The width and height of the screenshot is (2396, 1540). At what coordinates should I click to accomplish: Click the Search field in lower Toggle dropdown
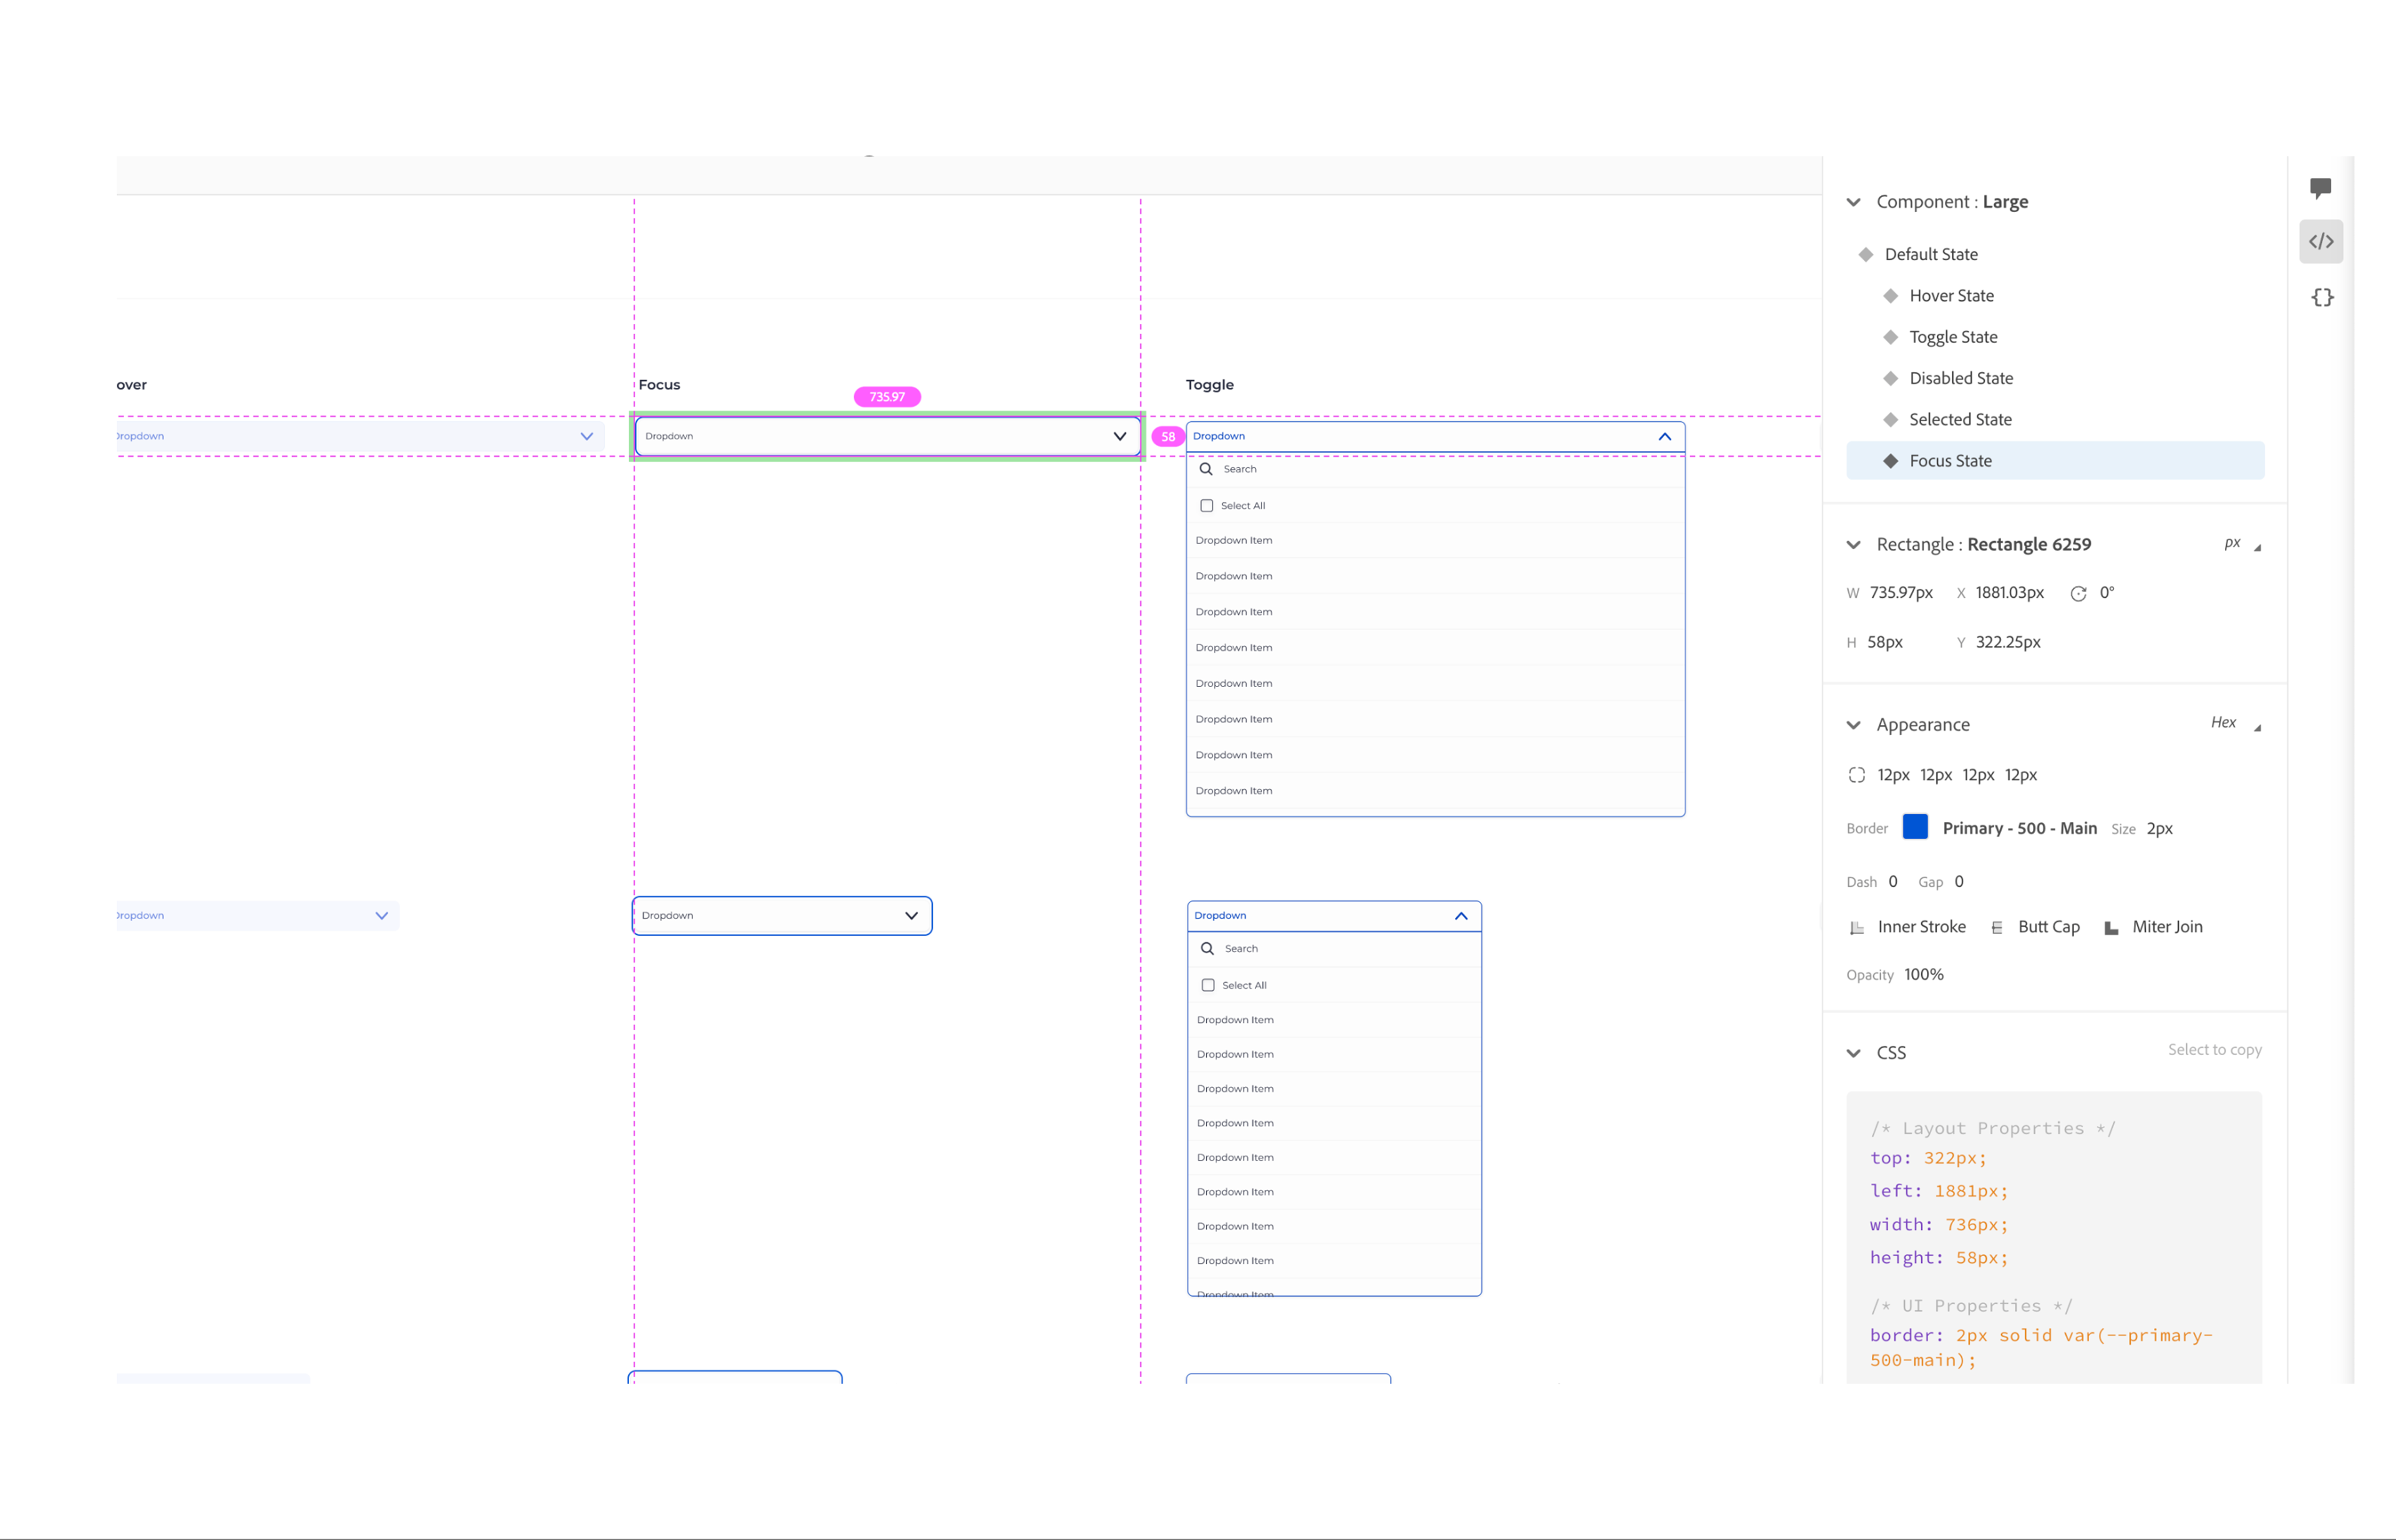pos(1334,949)
